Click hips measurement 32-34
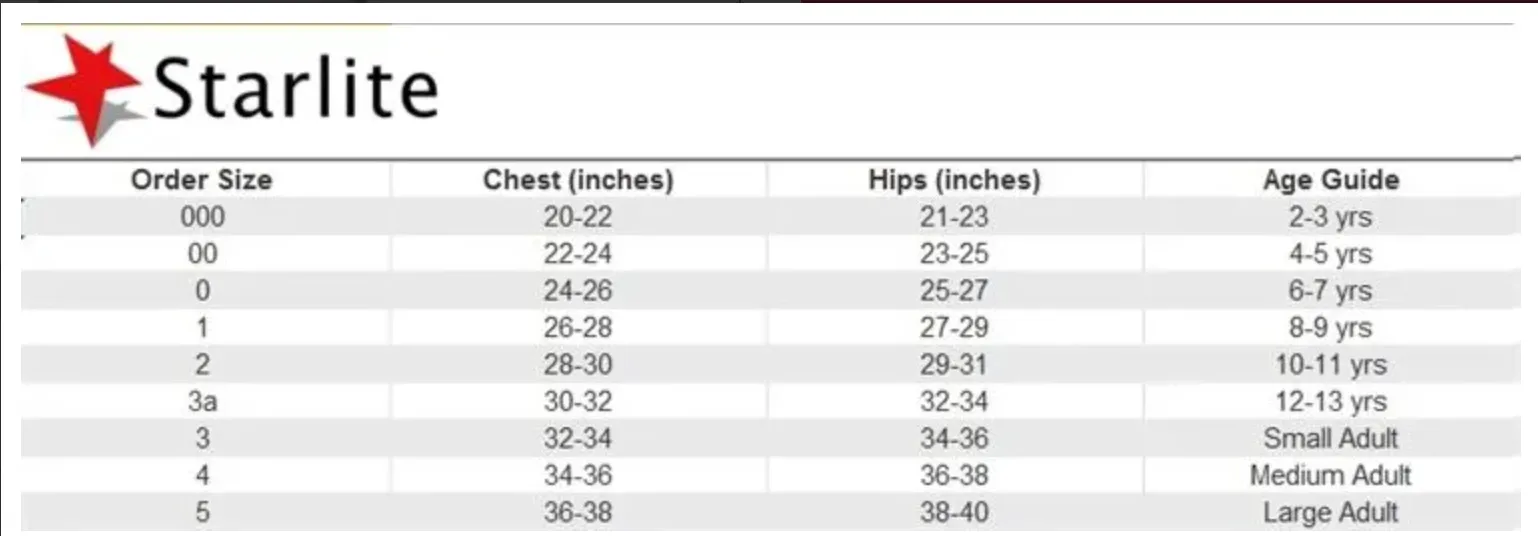Screen dimensions: 1538x536 pyautogui.click(x=954, y=401)
